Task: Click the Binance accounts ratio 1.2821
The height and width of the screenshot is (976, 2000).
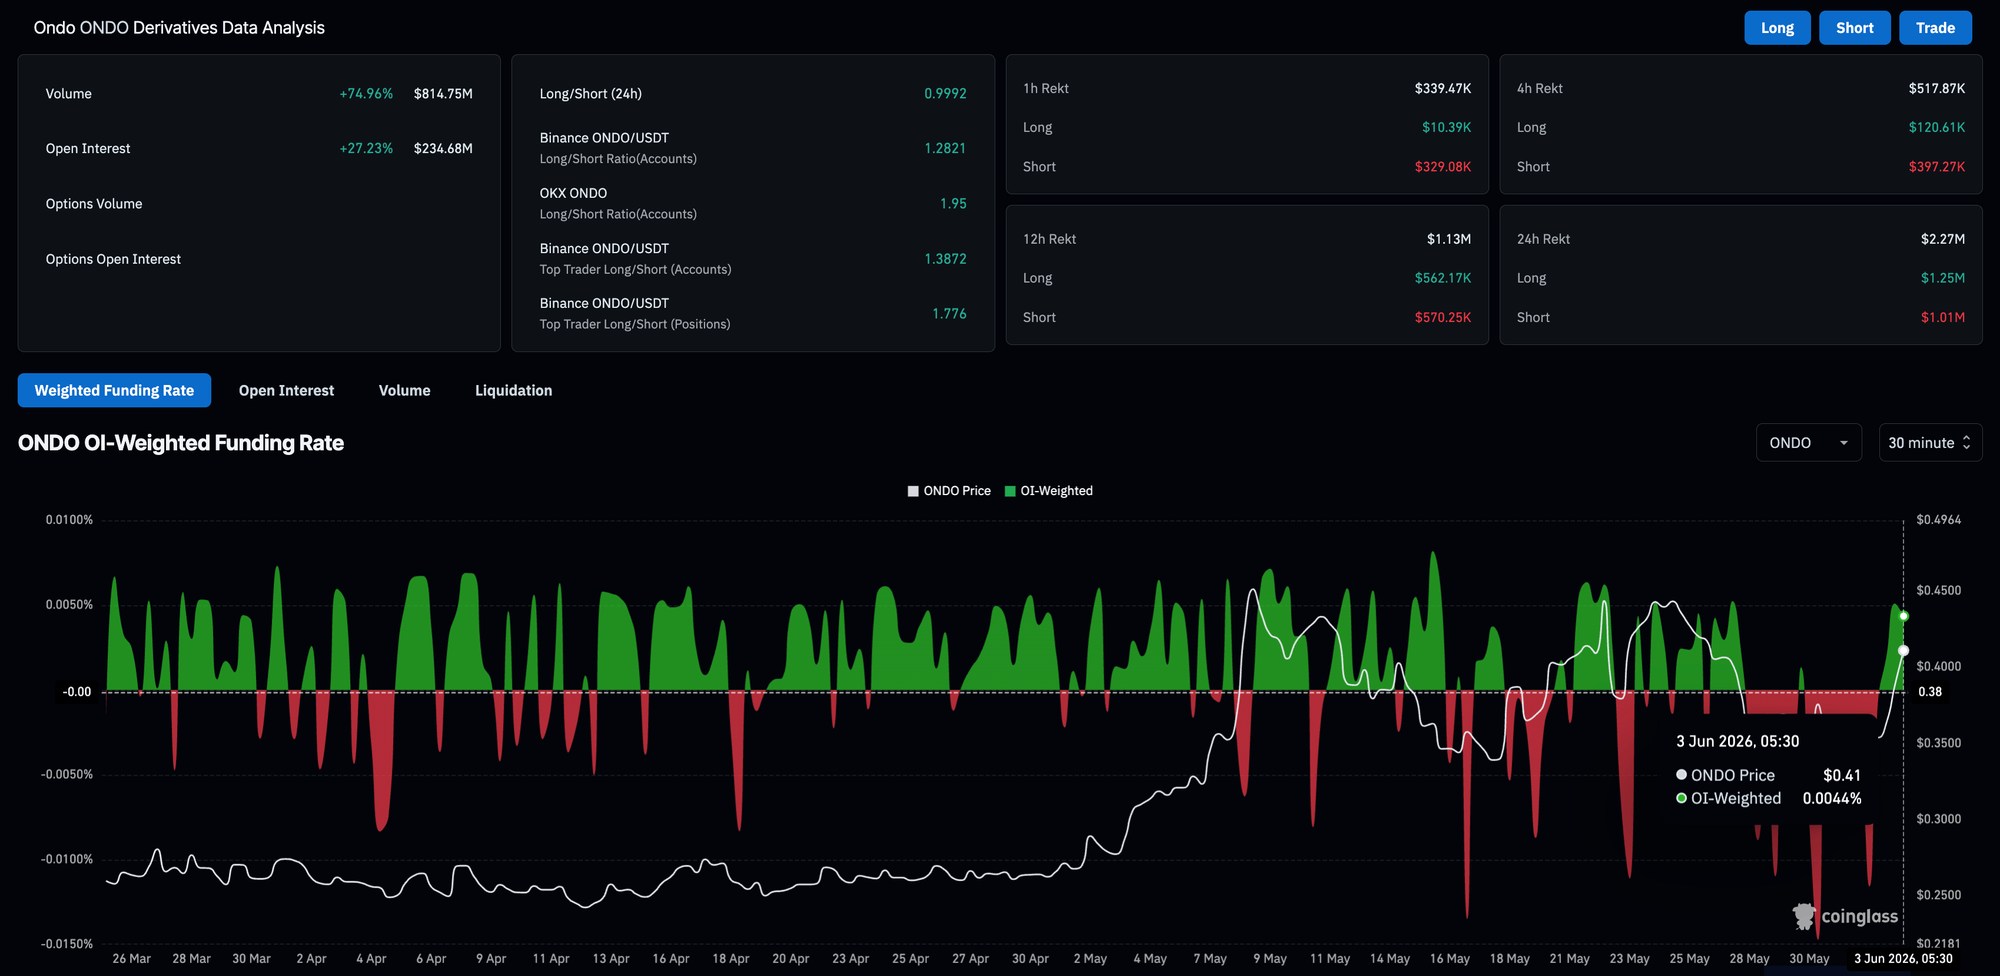Action: (x=945, y=148)
